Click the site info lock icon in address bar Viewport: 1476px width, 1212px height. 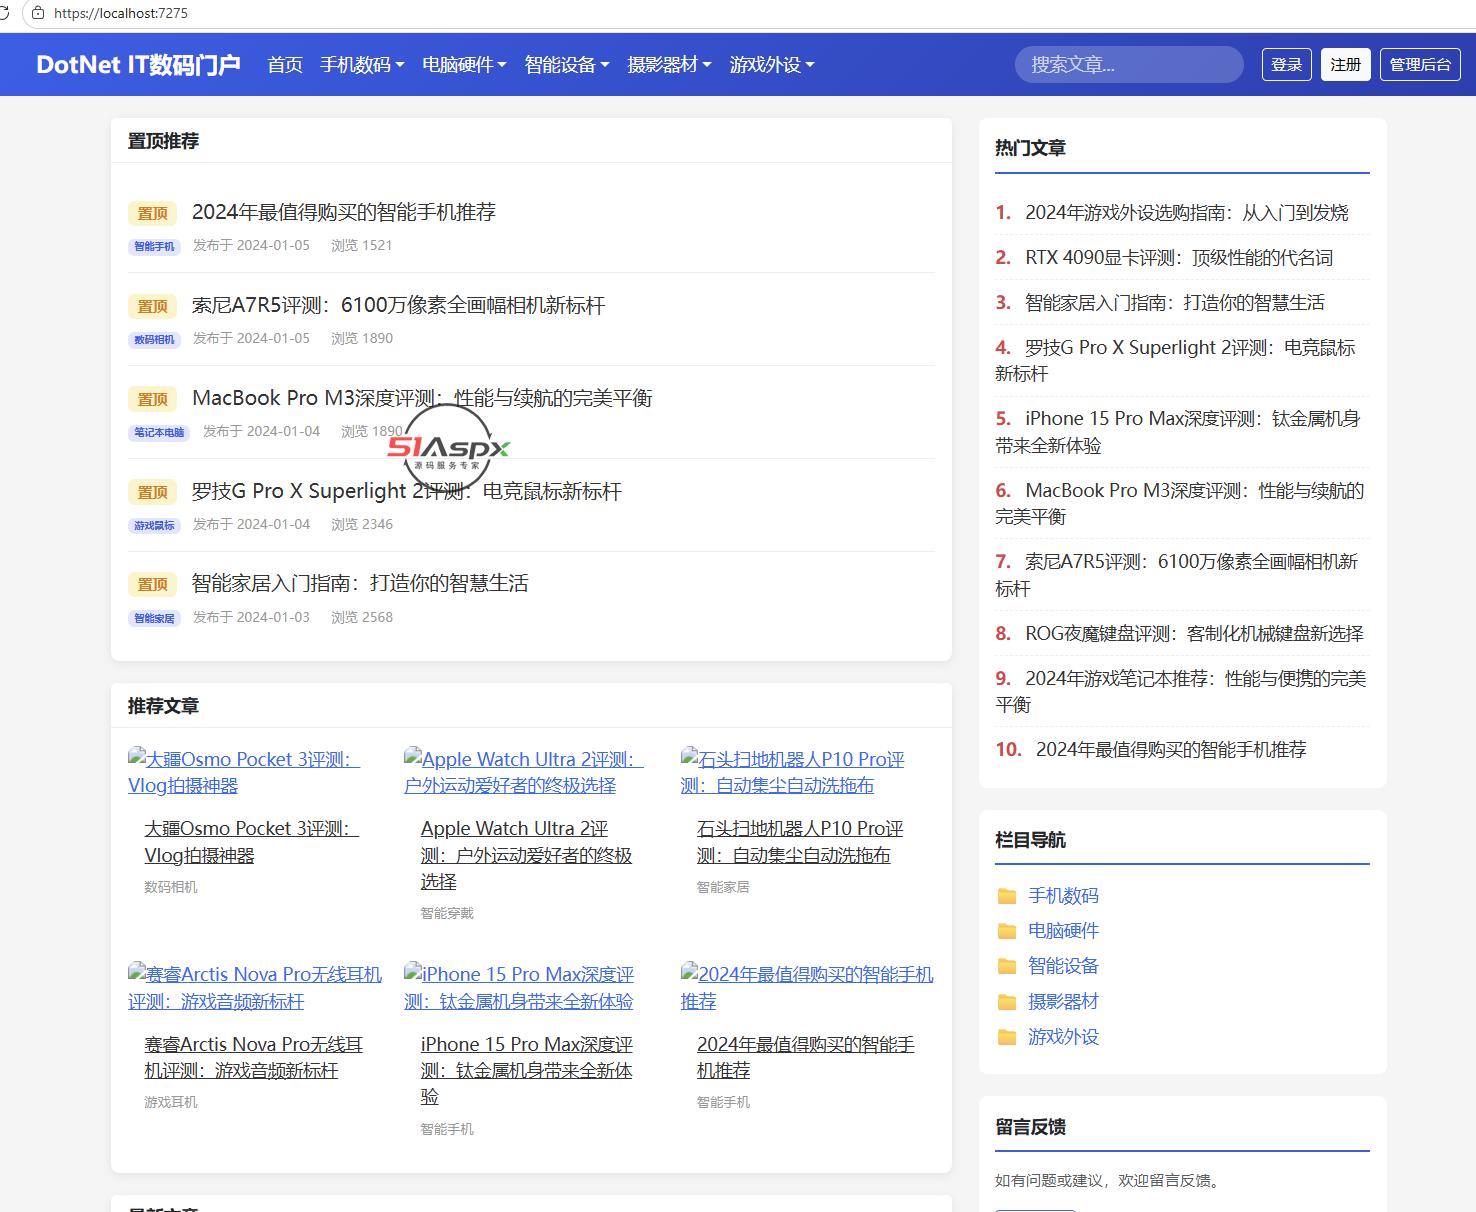pos(38,13)
